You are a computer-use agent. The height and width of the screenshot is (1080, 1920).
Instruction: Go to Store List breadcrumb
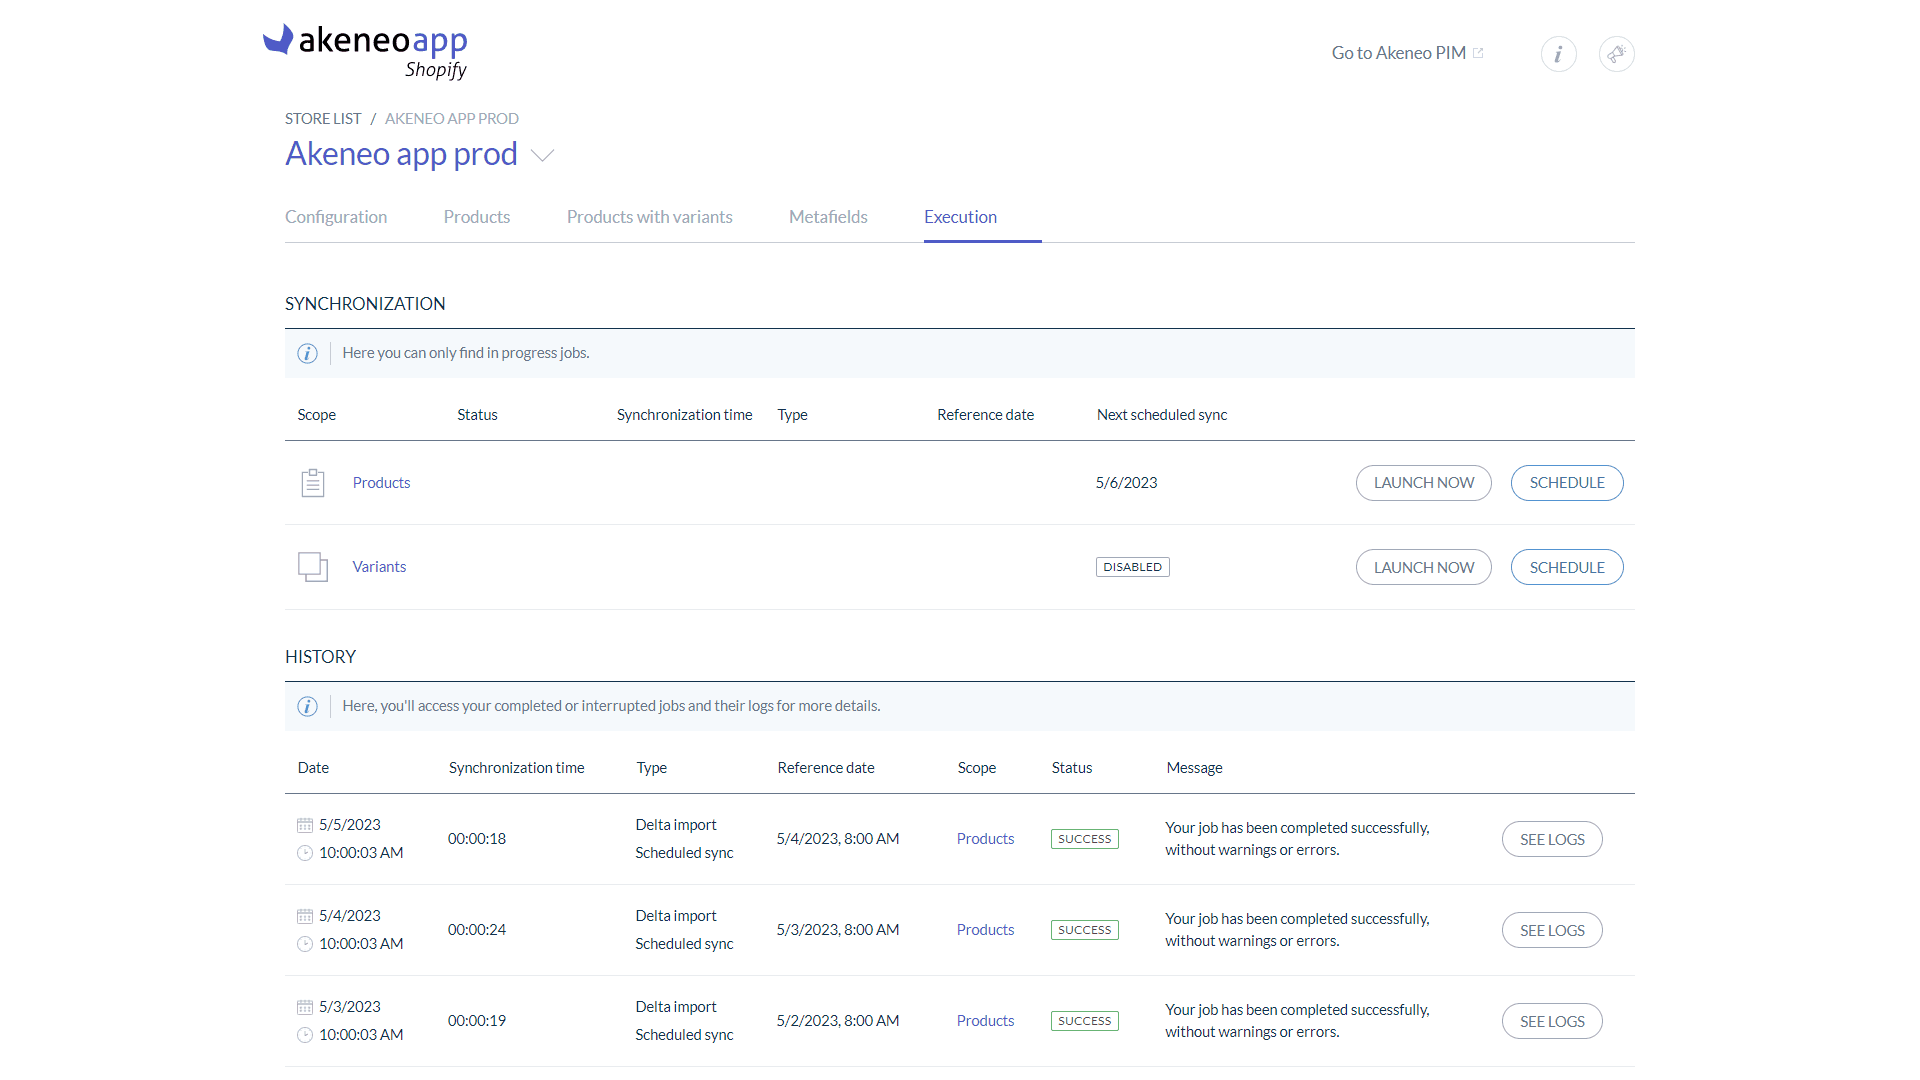tap(323, 119)
